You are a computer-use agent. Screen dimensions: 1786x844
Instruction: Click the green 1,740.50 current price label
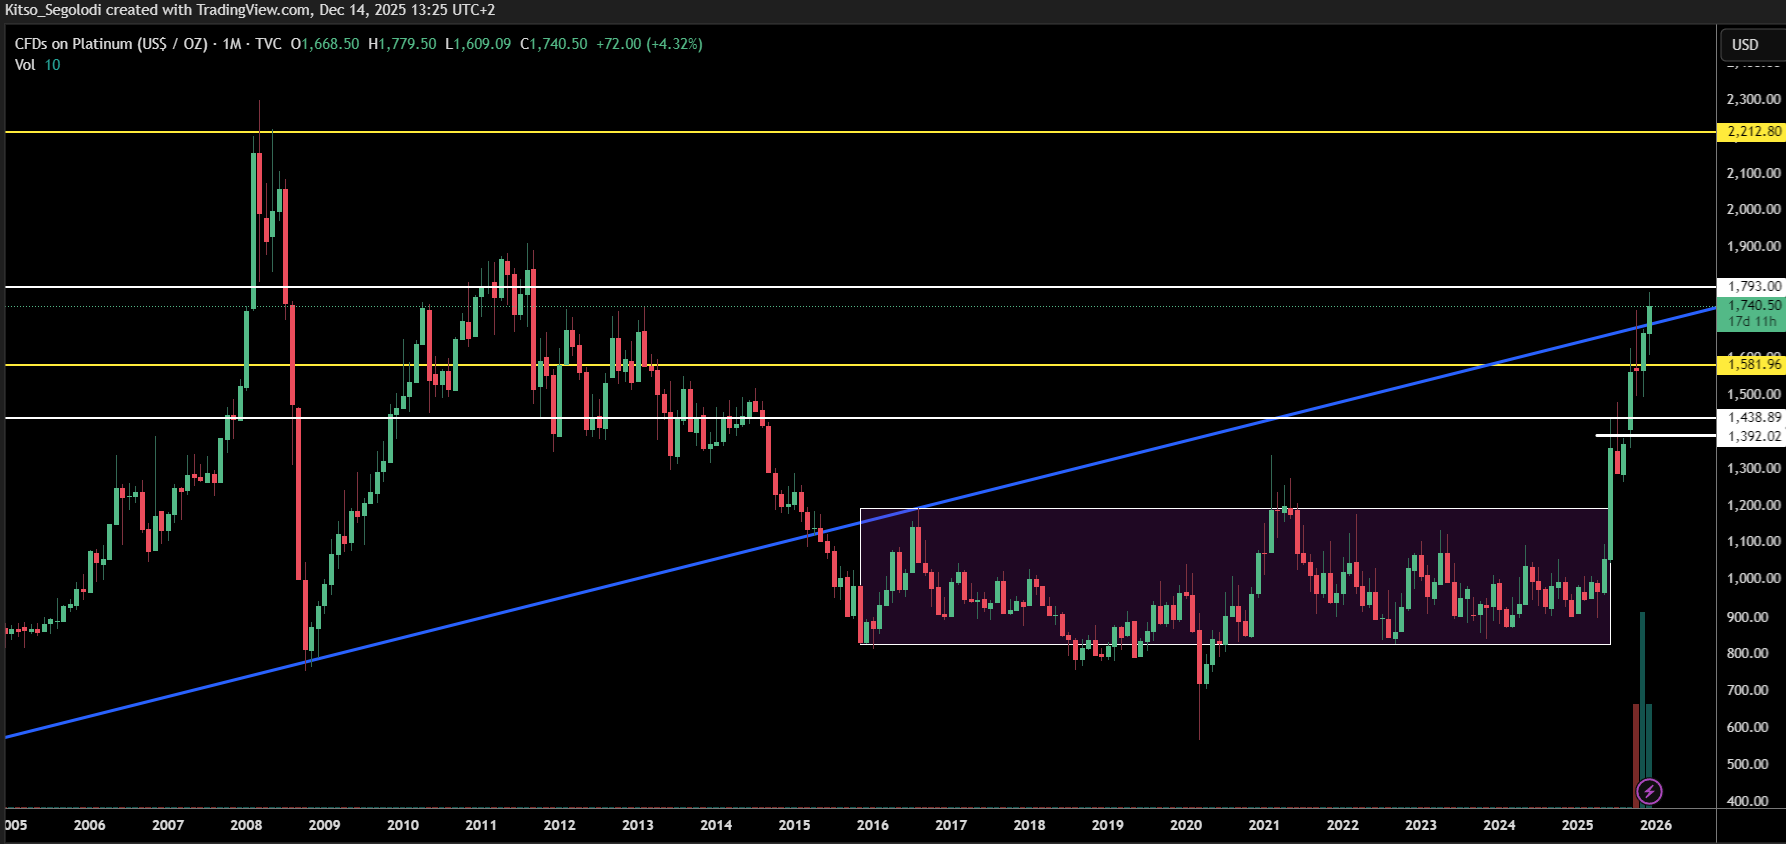pos(1753,305)
